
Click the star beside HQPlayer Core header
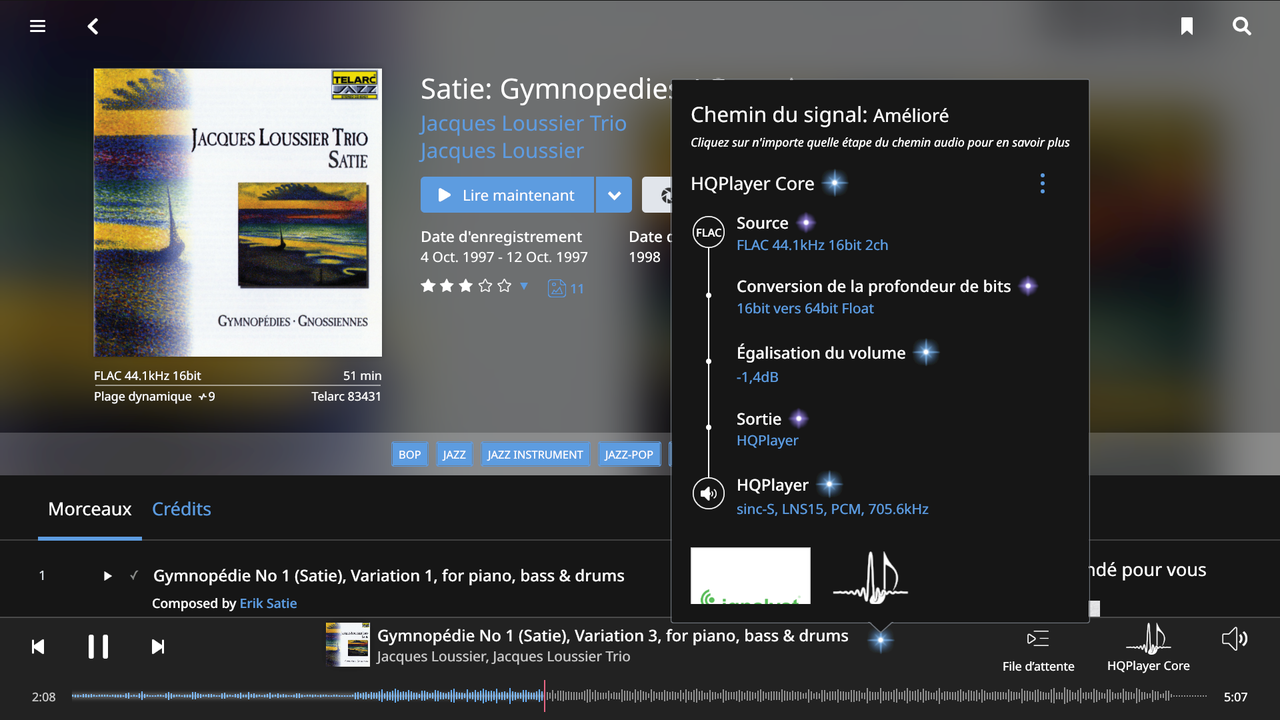[x=834, y=183]
